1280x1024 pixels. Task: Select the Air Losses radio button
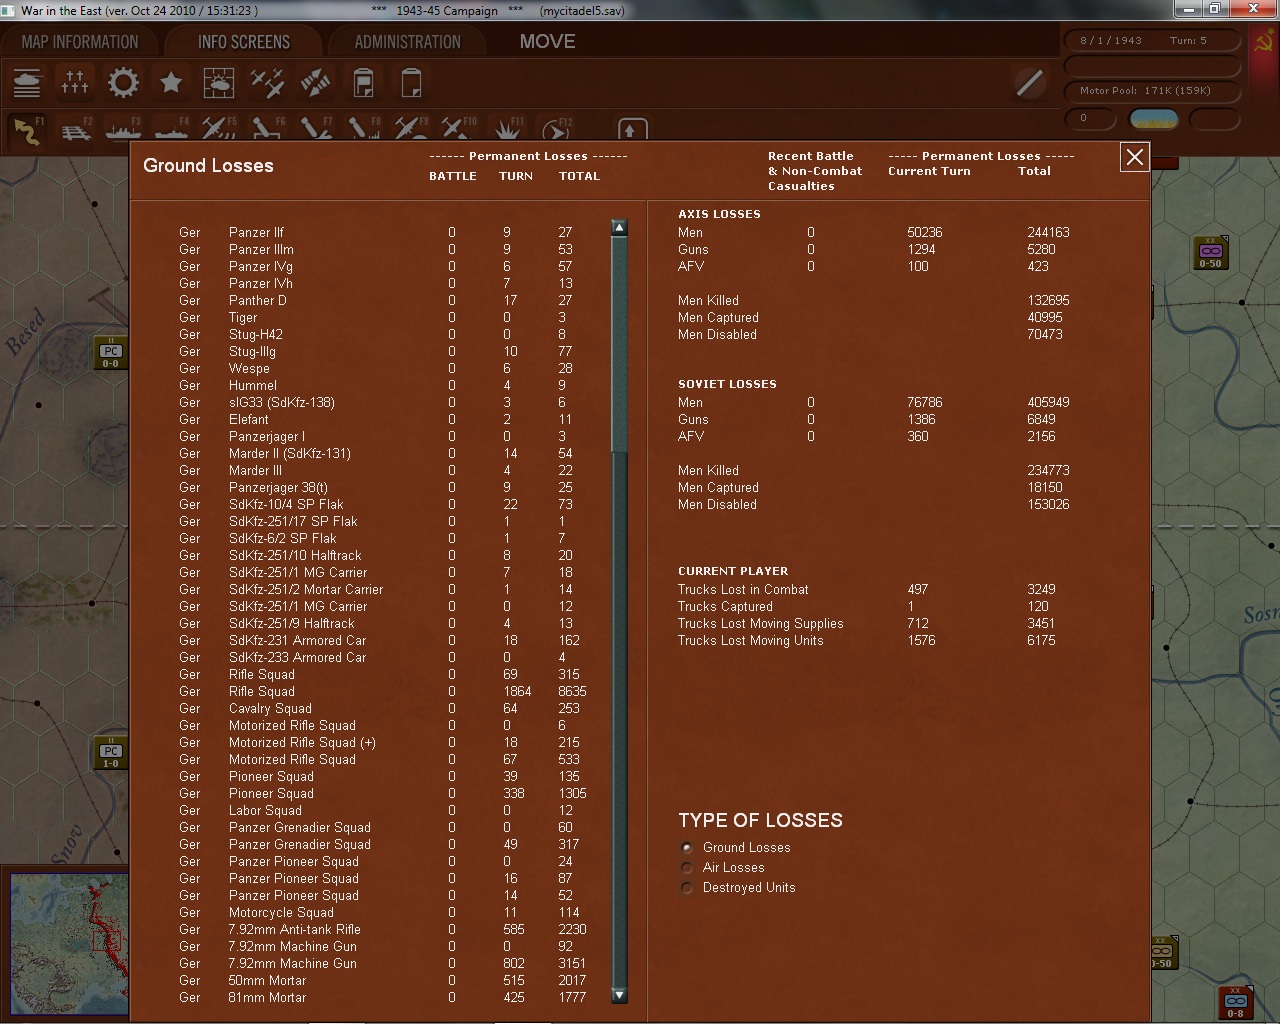687,868
